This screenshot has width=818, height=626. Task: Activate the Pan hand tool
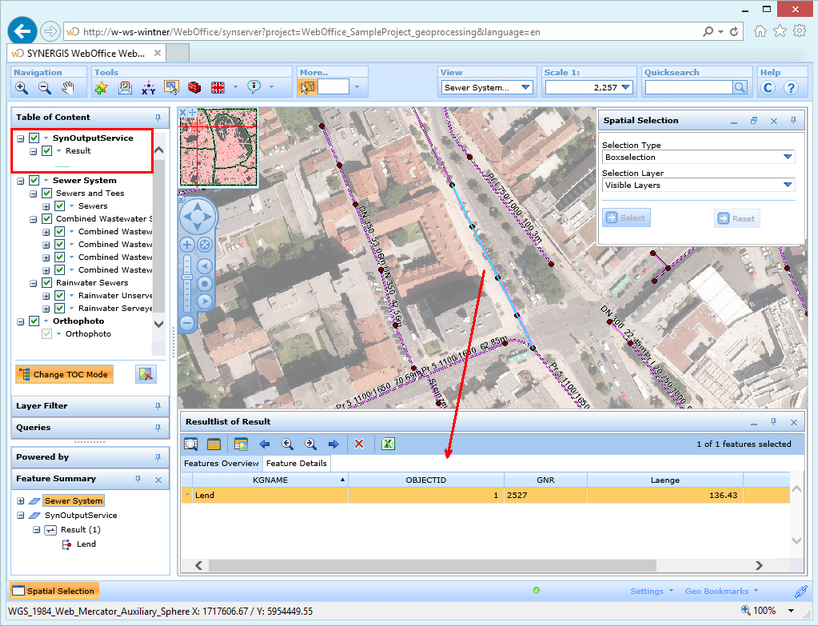coord(68,88)
